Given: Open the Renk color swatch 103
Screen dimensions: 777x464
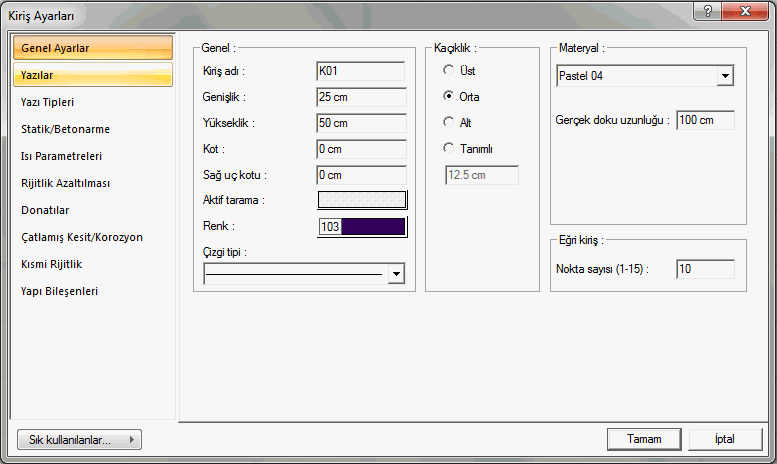Looking at the screenshot, I should tap(362, 227).
